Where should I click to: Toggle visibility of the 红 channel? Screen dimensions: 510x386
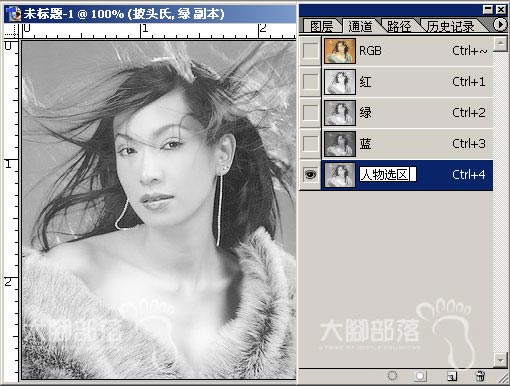(310, 82)
